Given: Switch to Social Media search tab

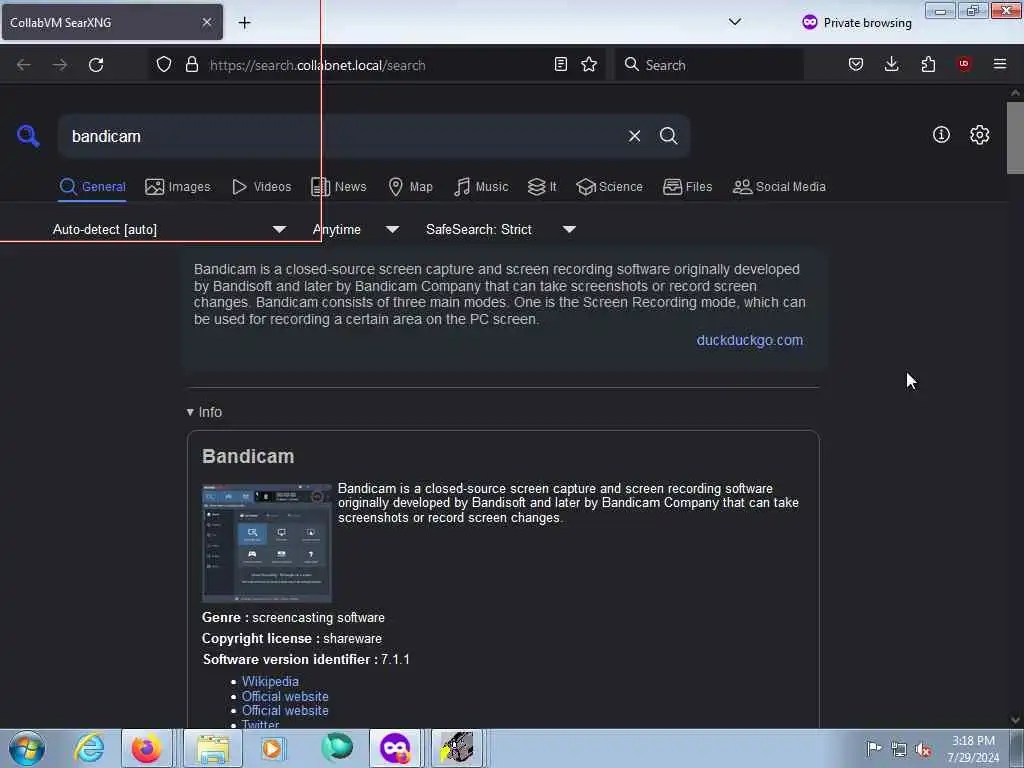Looking at the screenshot, I should coord(779,187).
